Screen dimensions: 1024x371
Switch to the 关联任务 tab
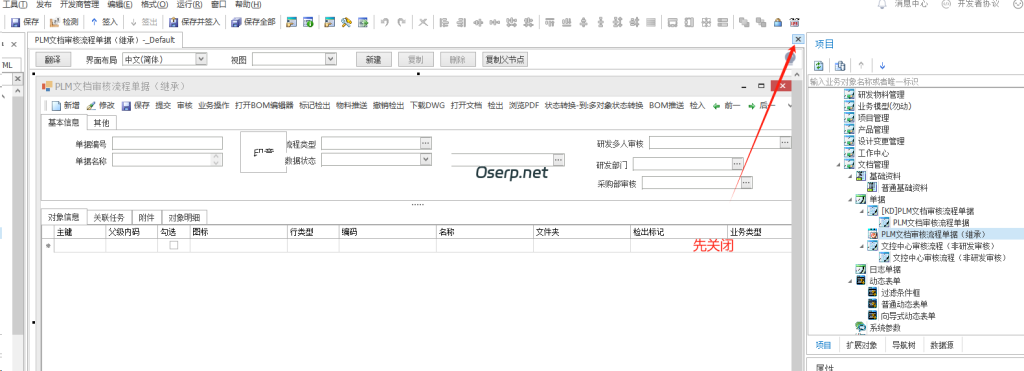[x=110, y=218]
